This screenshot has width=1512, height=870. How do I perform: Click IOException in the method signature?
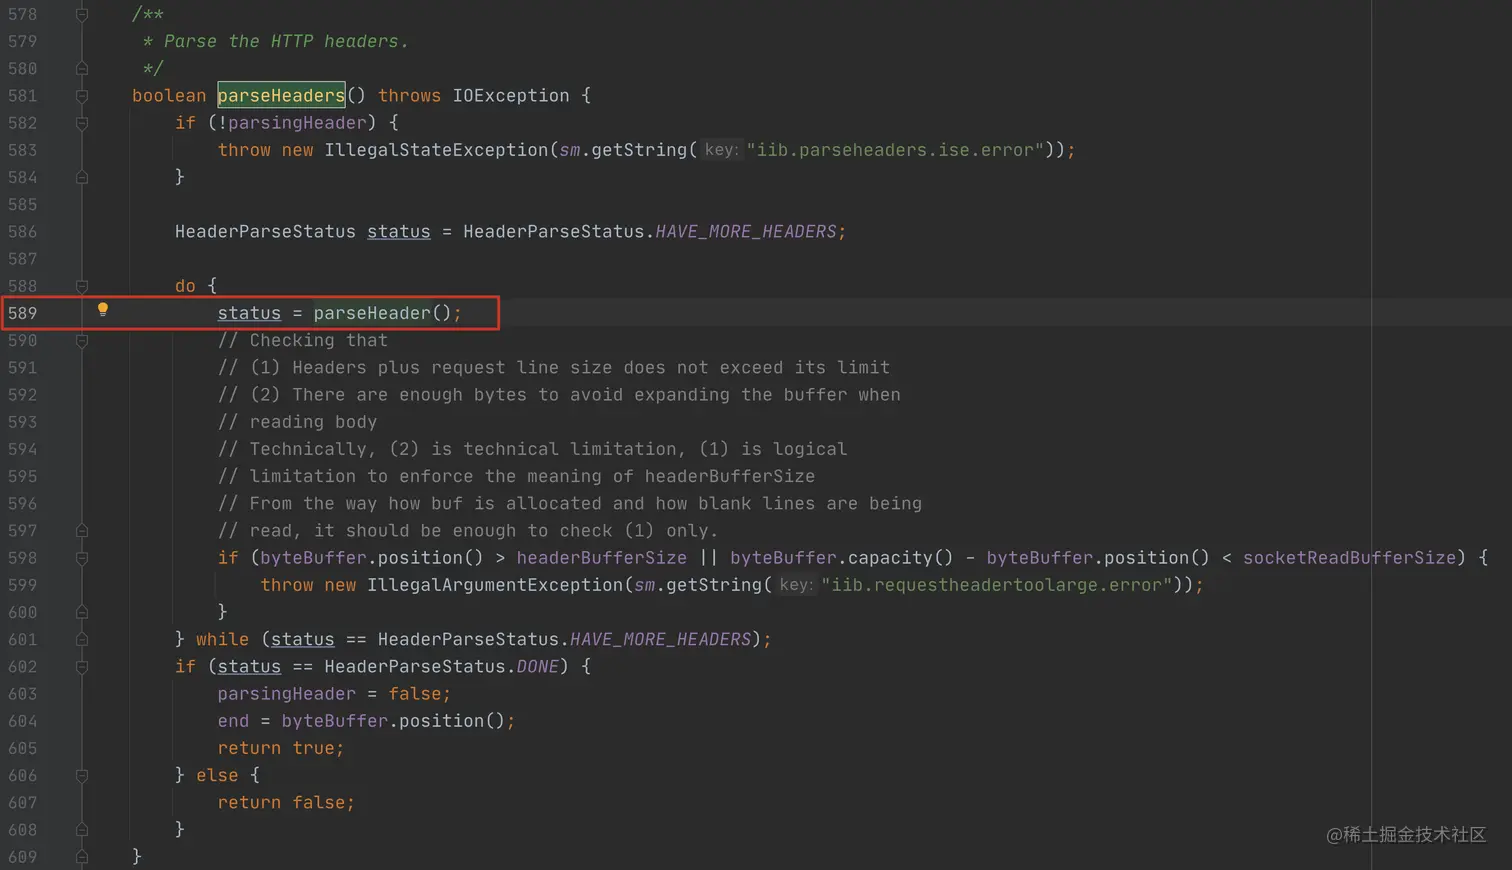(x=511, y=96)
